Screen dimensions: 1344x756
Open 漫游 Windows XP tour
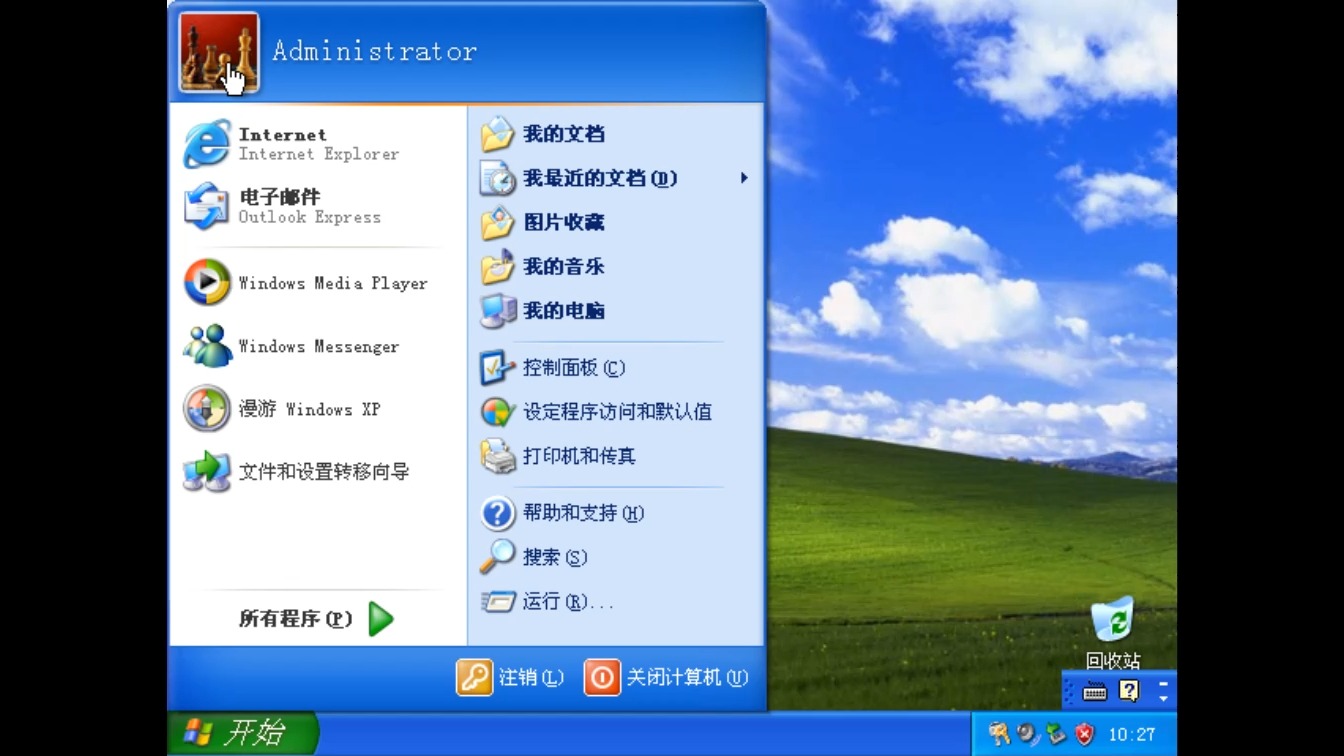(x=316, y=409)
